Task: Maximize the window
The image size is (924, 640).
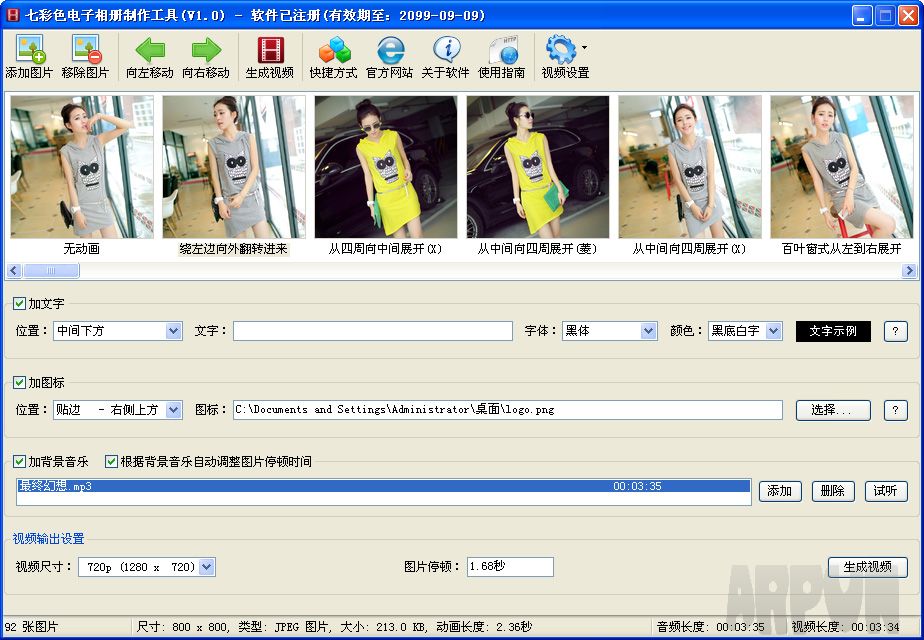Action: pyautogui.click(x=885, y=16)
